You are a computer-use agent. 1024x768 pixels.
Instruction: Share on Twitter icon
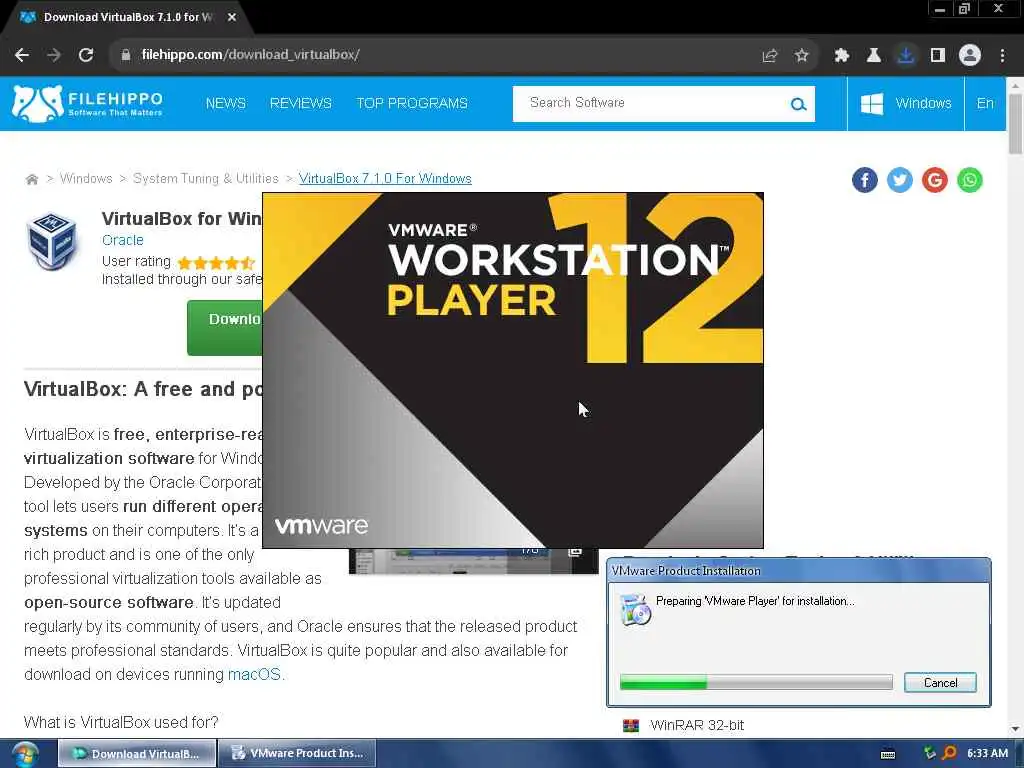click(x=900, y=180)
